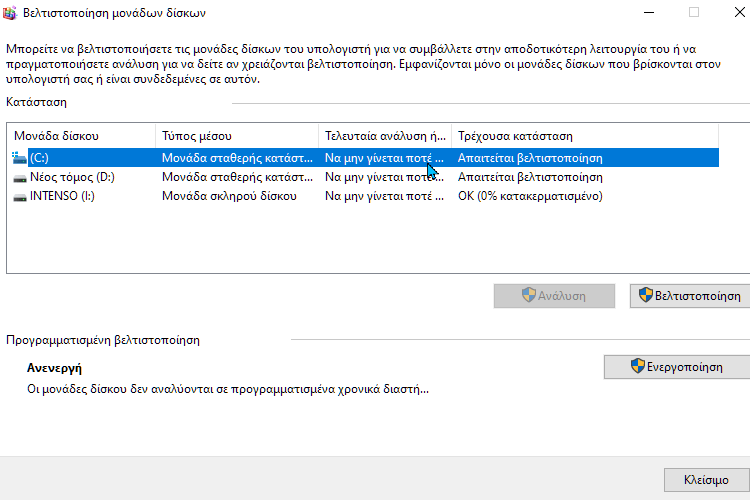Close the window with the X button
Screen dimensions: 750x500
(x=739, y=12)
